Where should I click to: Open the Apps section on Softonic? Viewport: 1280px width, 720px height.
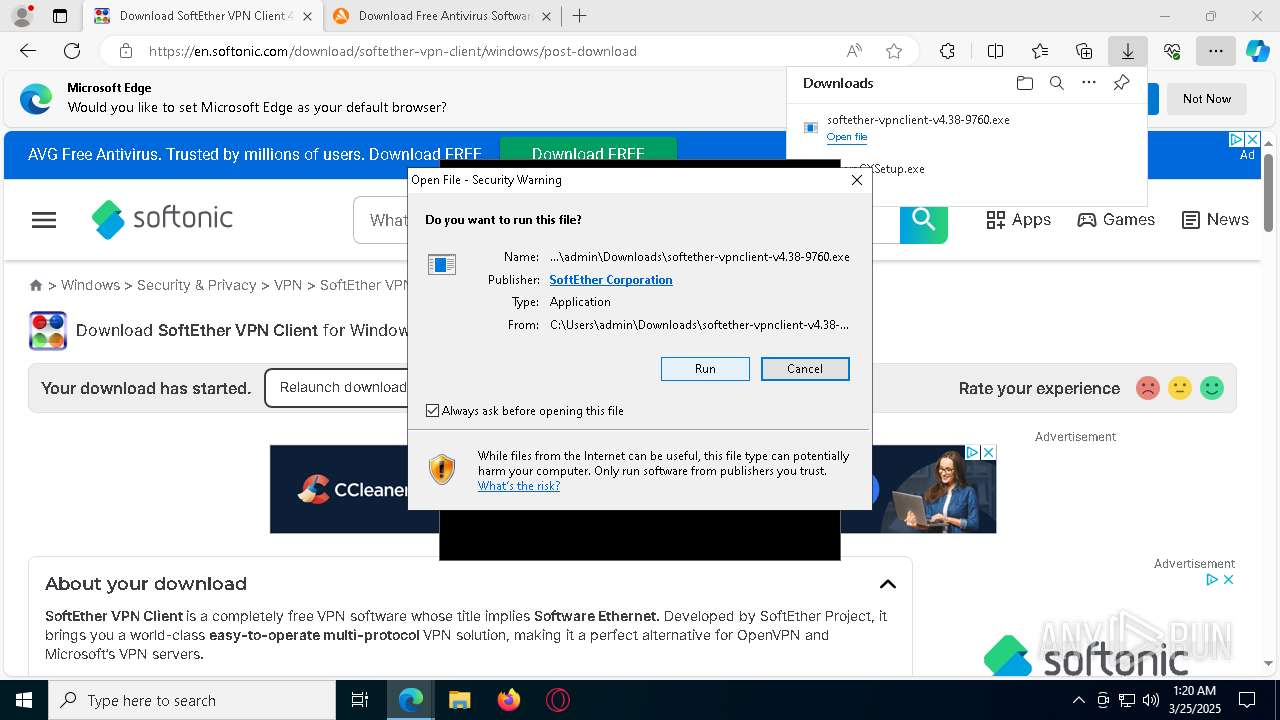[1019, 220]
